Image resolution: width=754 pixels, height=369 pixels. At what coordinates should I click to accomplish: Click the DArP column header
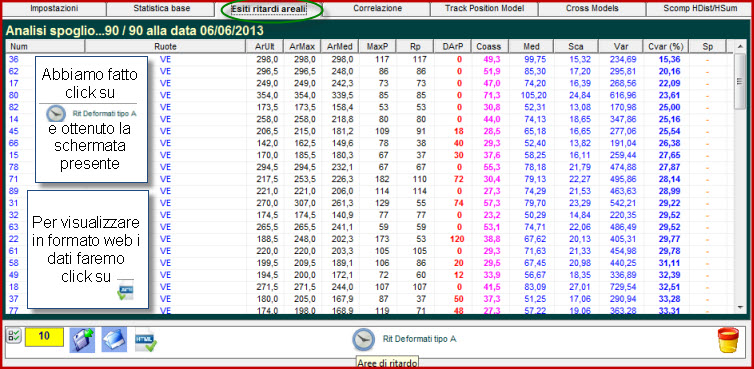coord(452,47)
